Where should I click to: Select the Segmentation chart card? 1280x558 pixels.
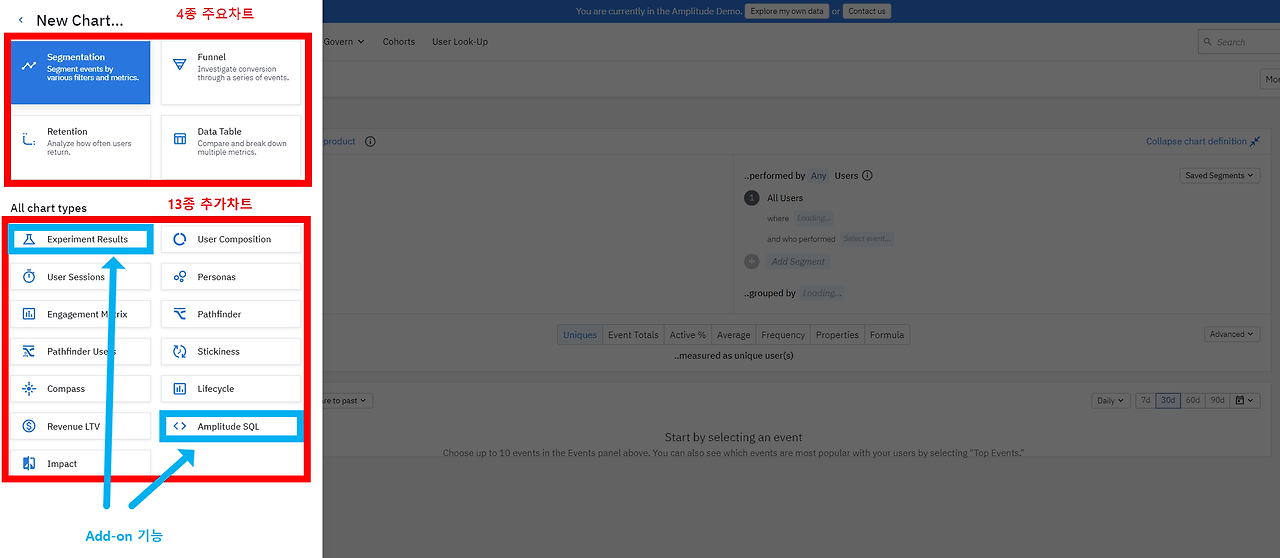click(x=81, y=72)
